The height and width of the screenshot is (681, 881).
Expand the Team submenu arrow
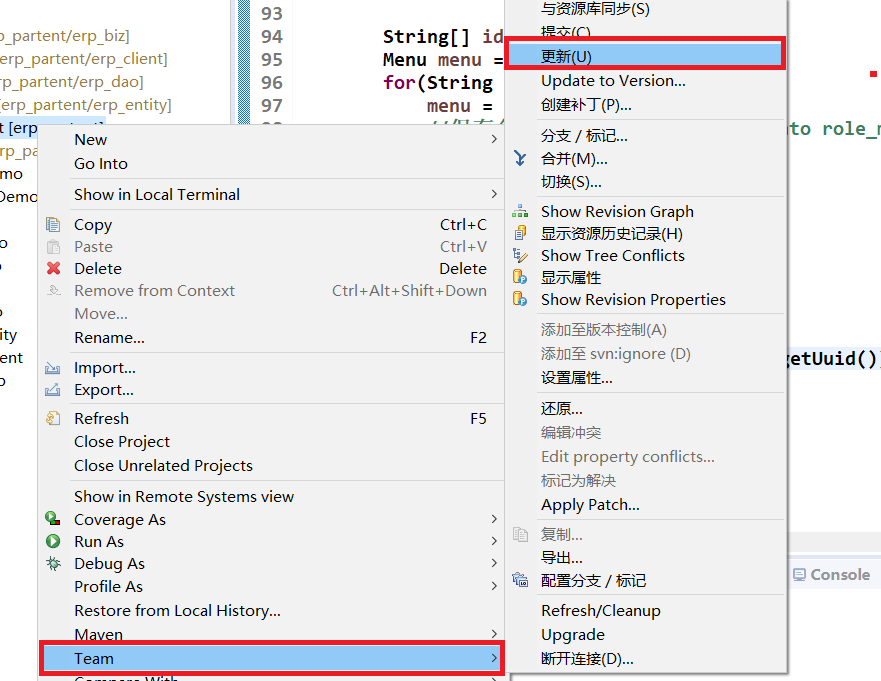pos(494,657)
